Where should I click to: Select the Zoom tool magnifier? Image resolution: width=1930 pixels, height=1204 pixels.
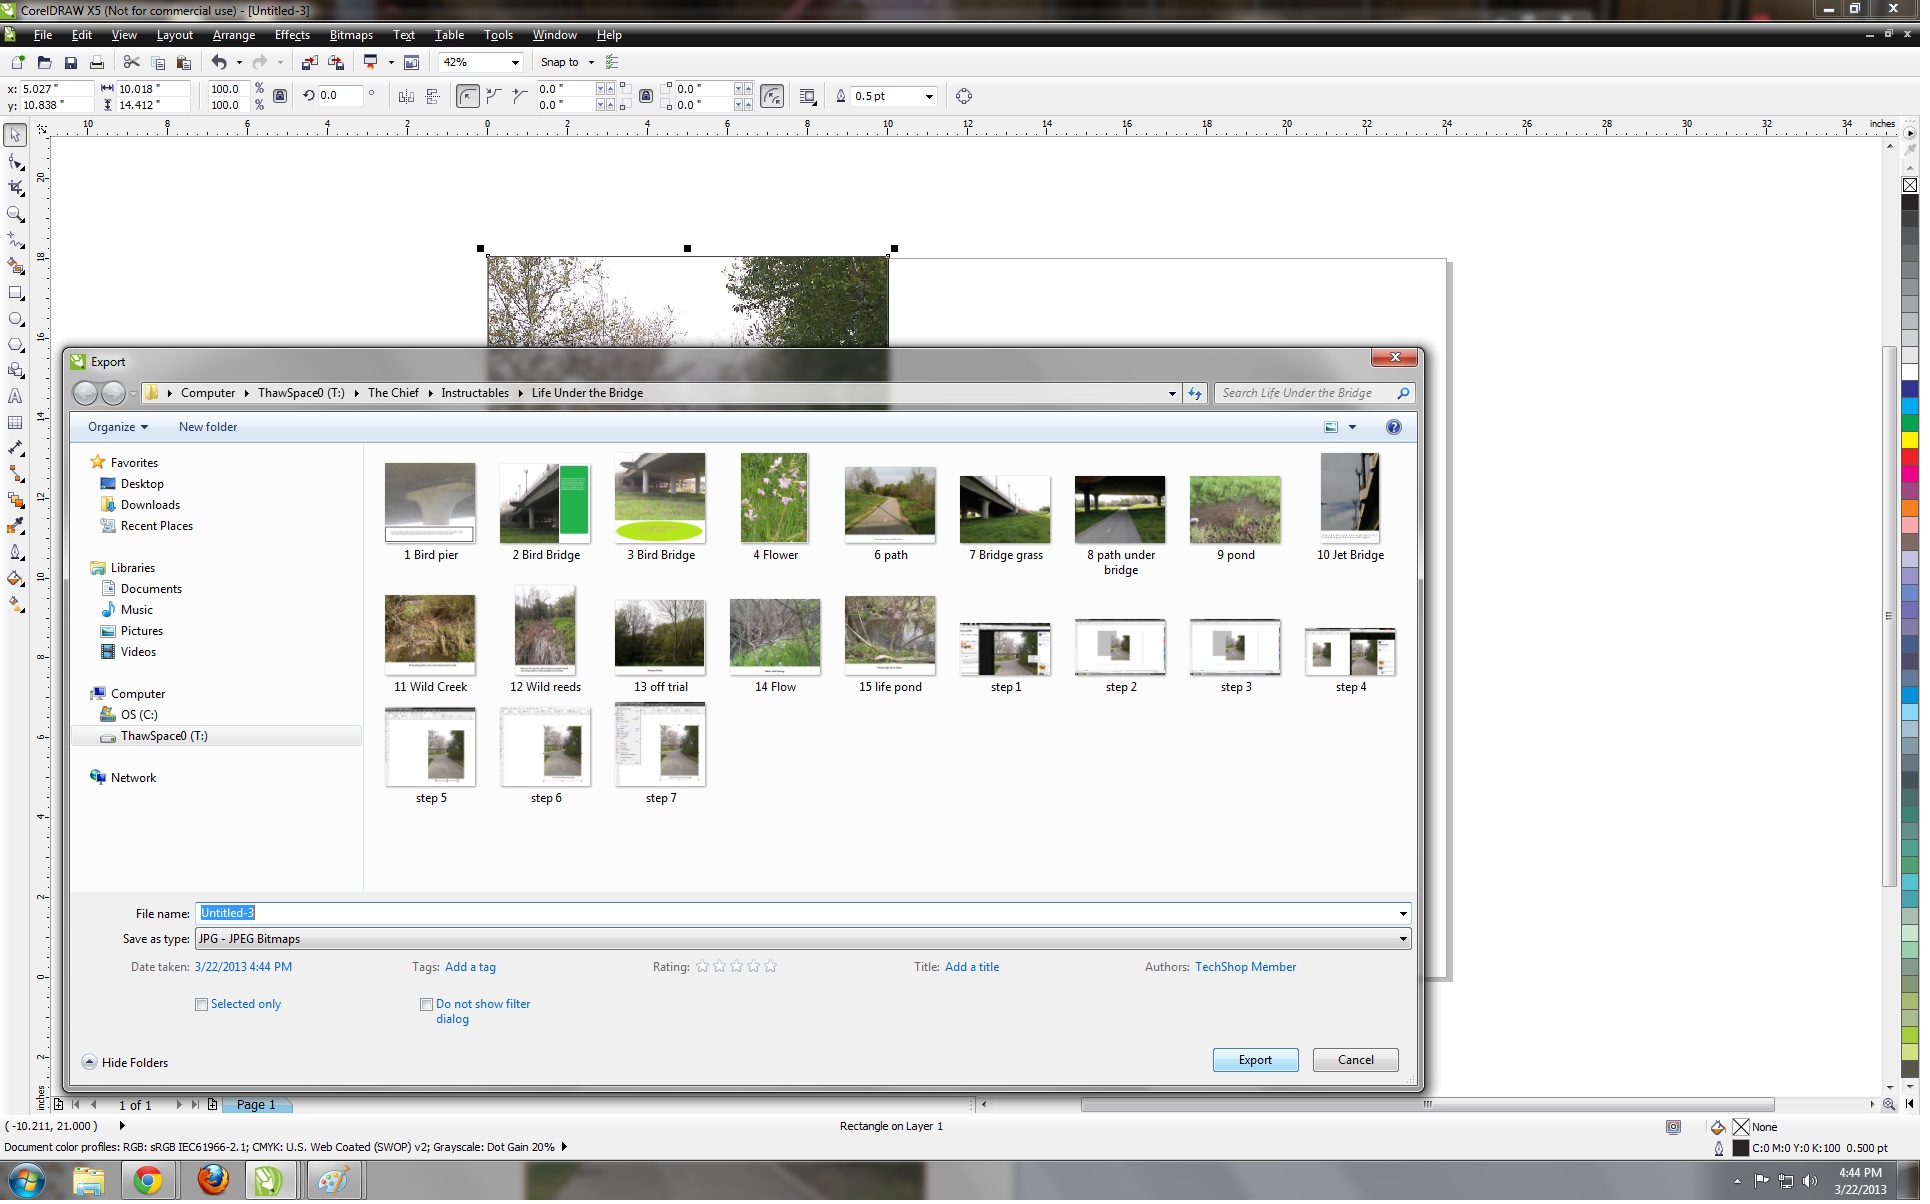pos(15,214)
